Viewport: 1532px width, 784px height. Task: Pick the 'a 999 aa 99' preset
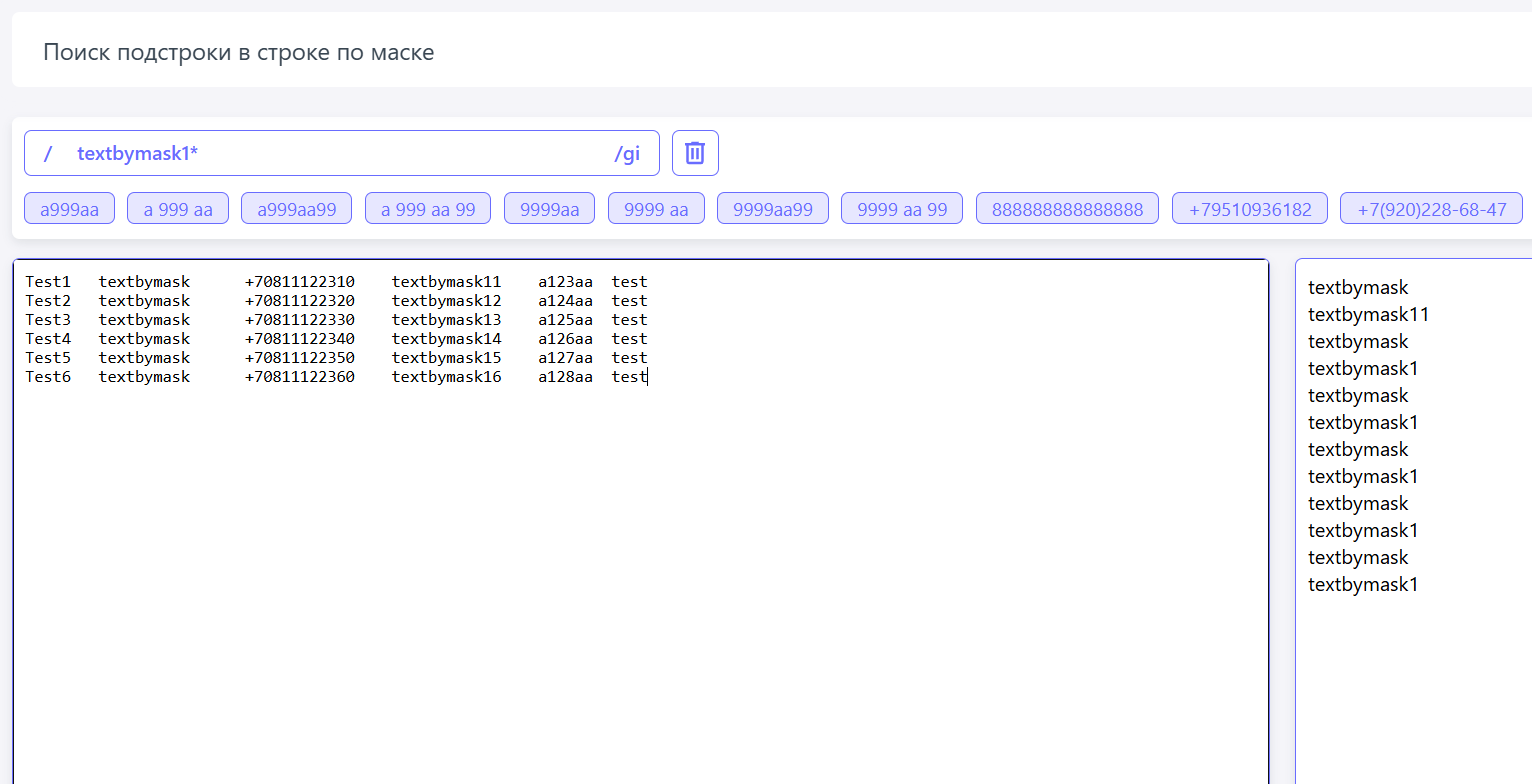coord(428,209)
